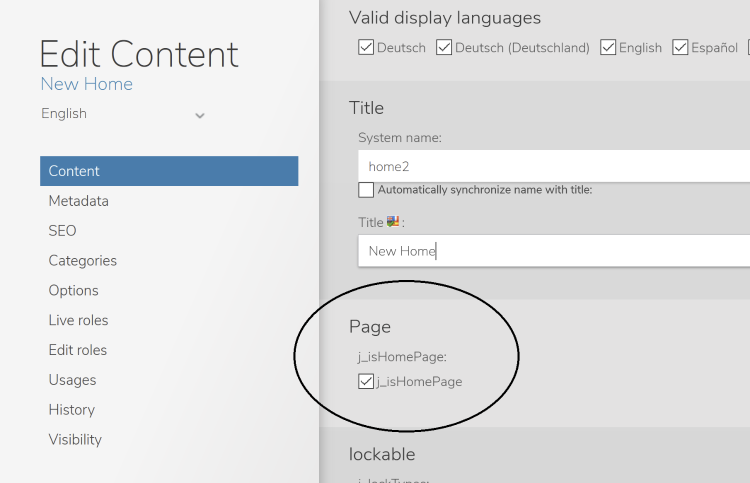The width and height of the screenshot is (750, 483).
Task: Click the language dropdown chevron arrow
Action: pyautogui.click(x=200, y=115)
